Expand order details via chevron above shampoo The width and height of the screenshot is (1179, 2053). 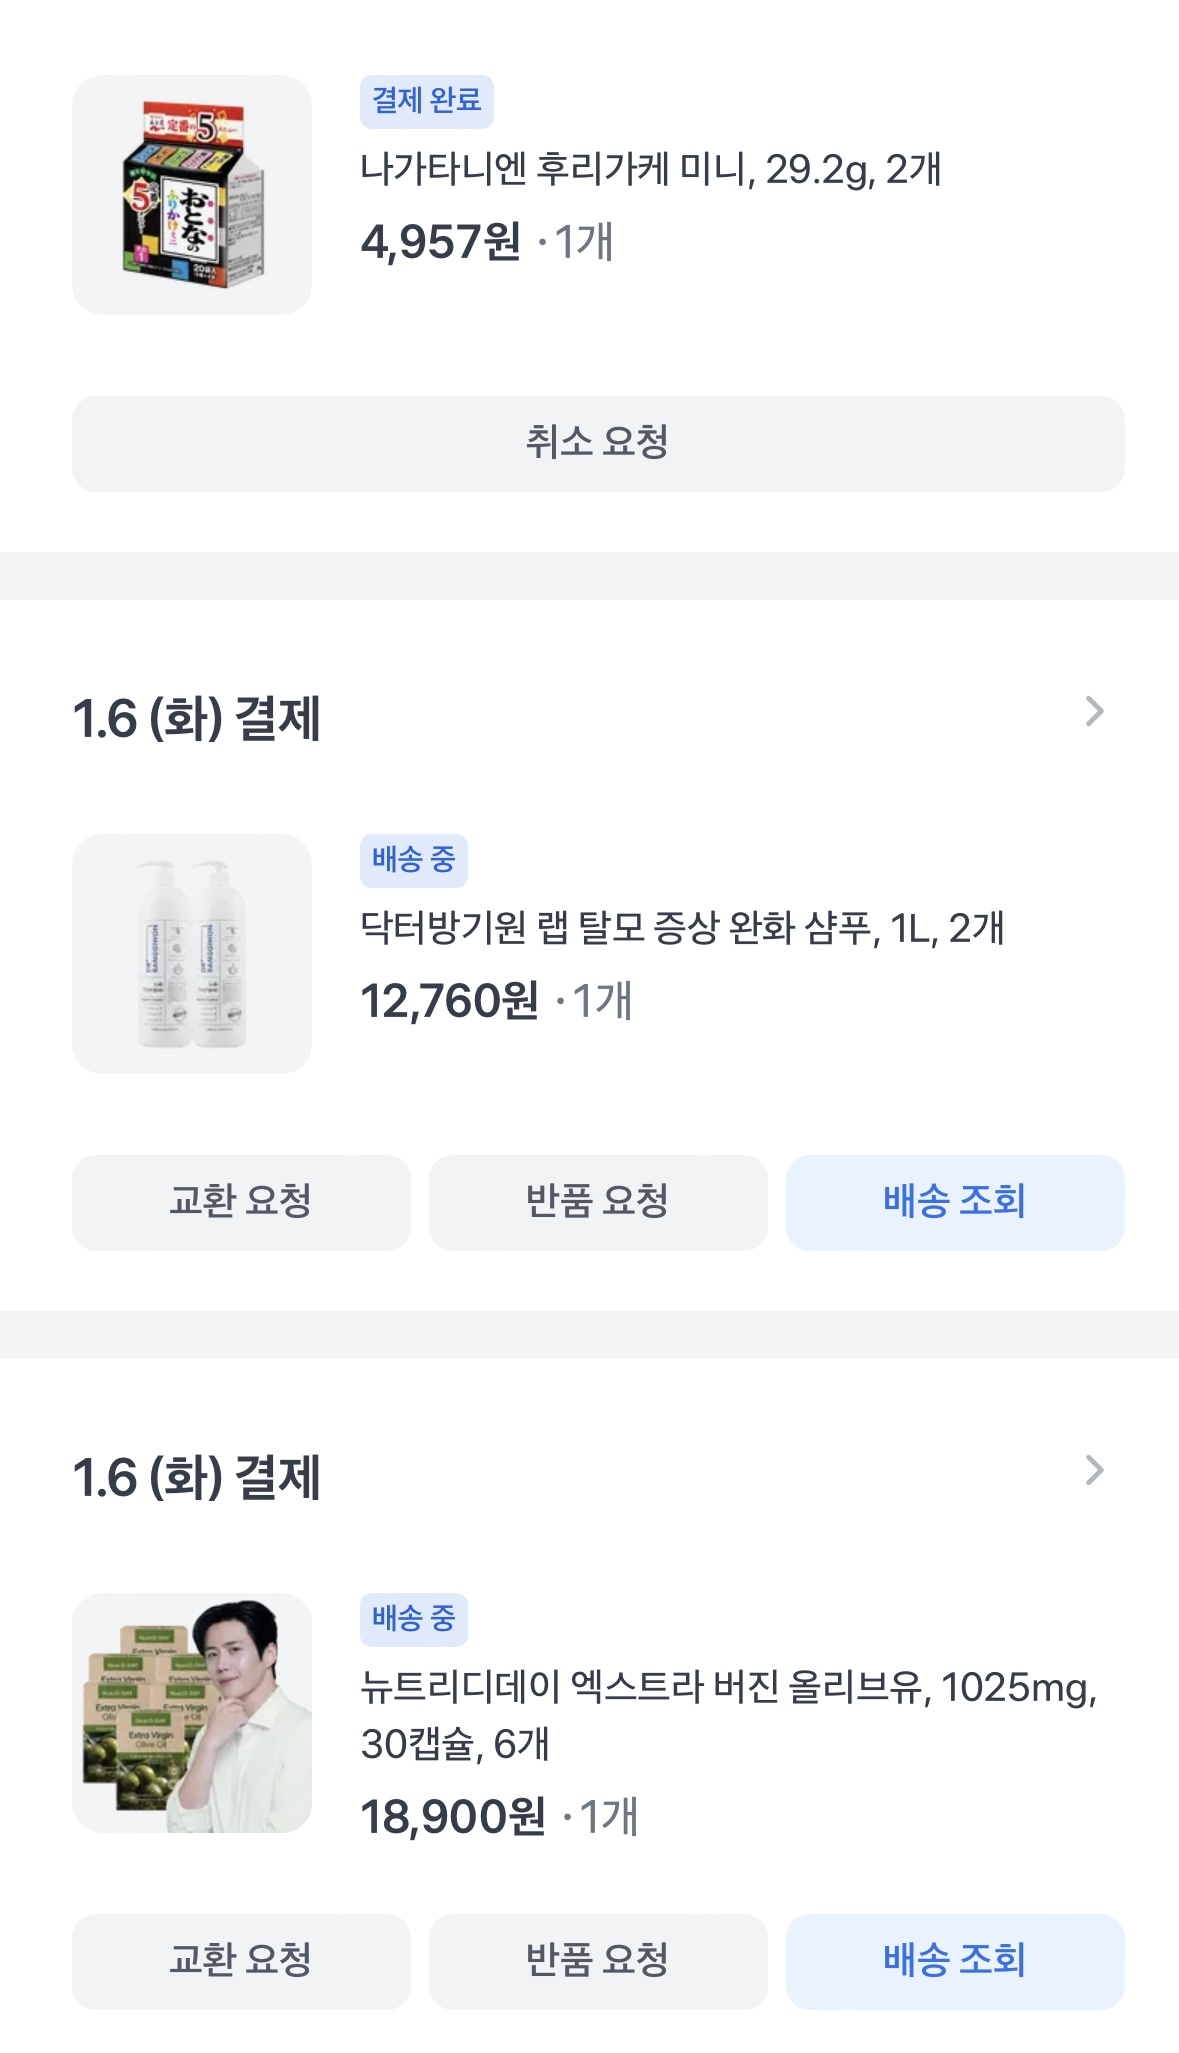[1094, 712]
